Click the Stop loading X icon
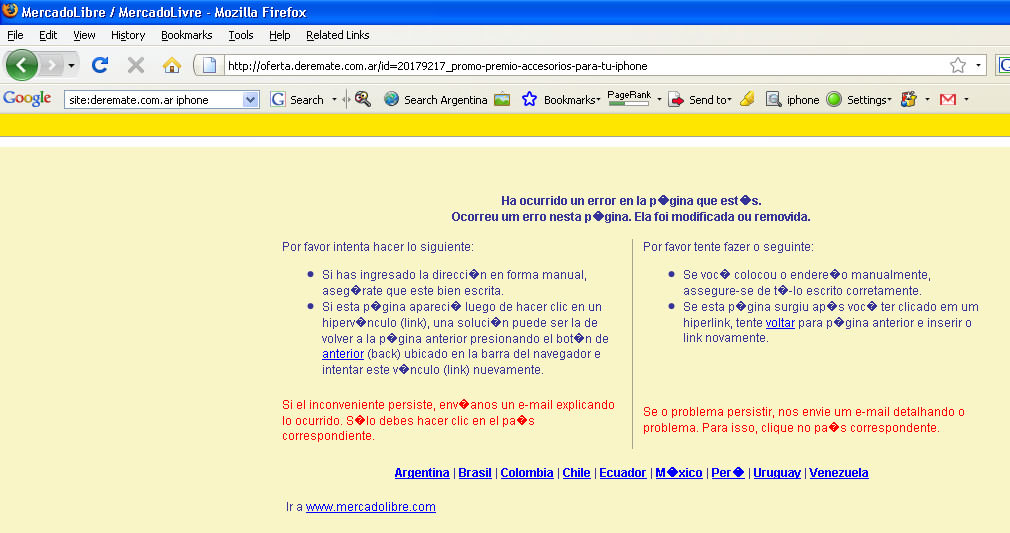The height and width of the screenshot is (533, 1010). (135, 64)
